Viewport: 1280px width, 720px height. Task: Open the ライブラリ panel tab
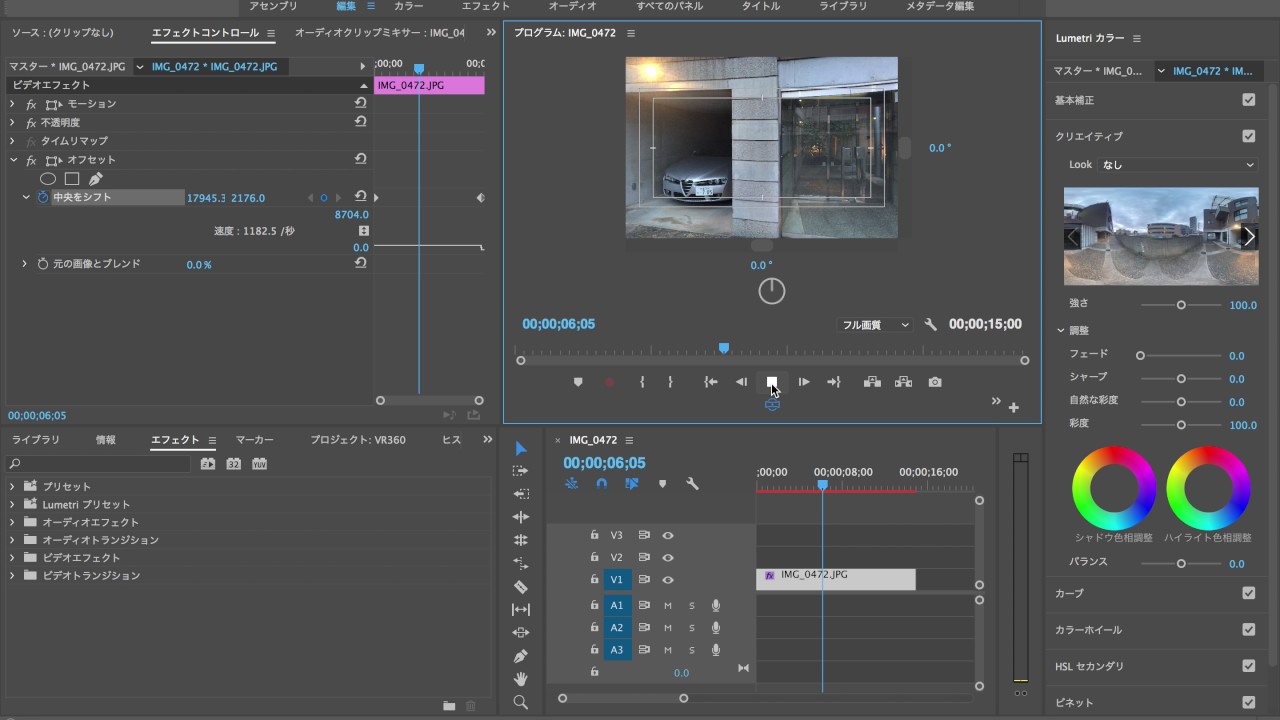click(x=36, y=440)
